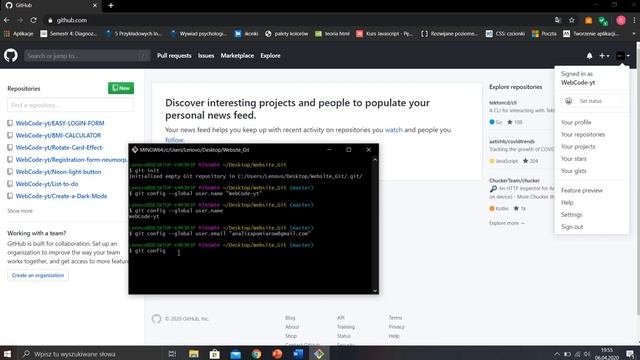The width and height of the screenshot is (640, 360).
Task: Reload the current page
Action: [x=33, y=20]
